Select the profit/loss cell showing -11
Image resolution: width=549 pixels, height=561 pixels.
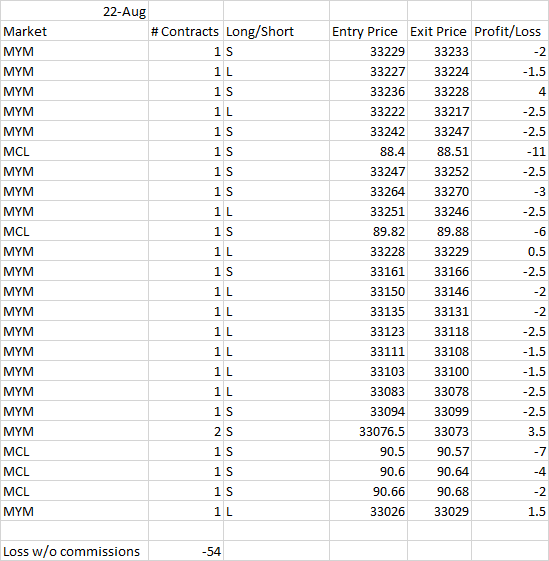tap(510, 151)
